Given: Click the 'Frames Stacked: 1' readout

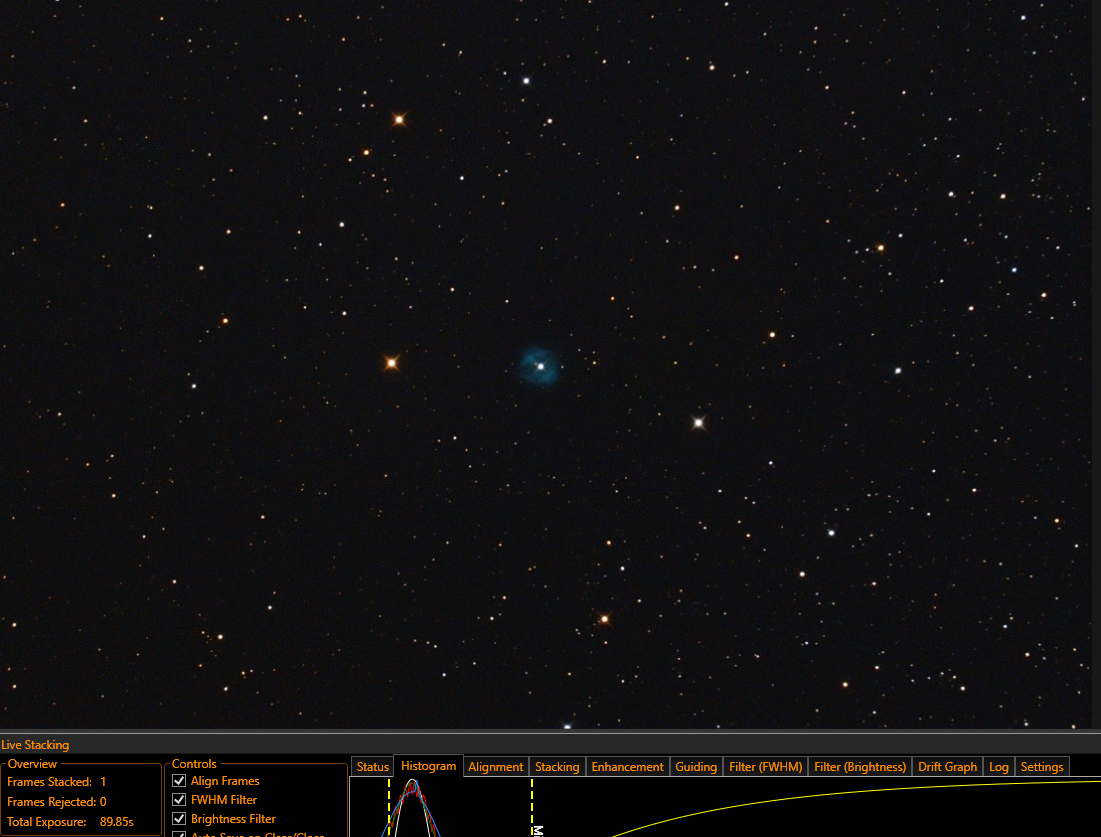Looking at the screenshot, I should 57,782.
